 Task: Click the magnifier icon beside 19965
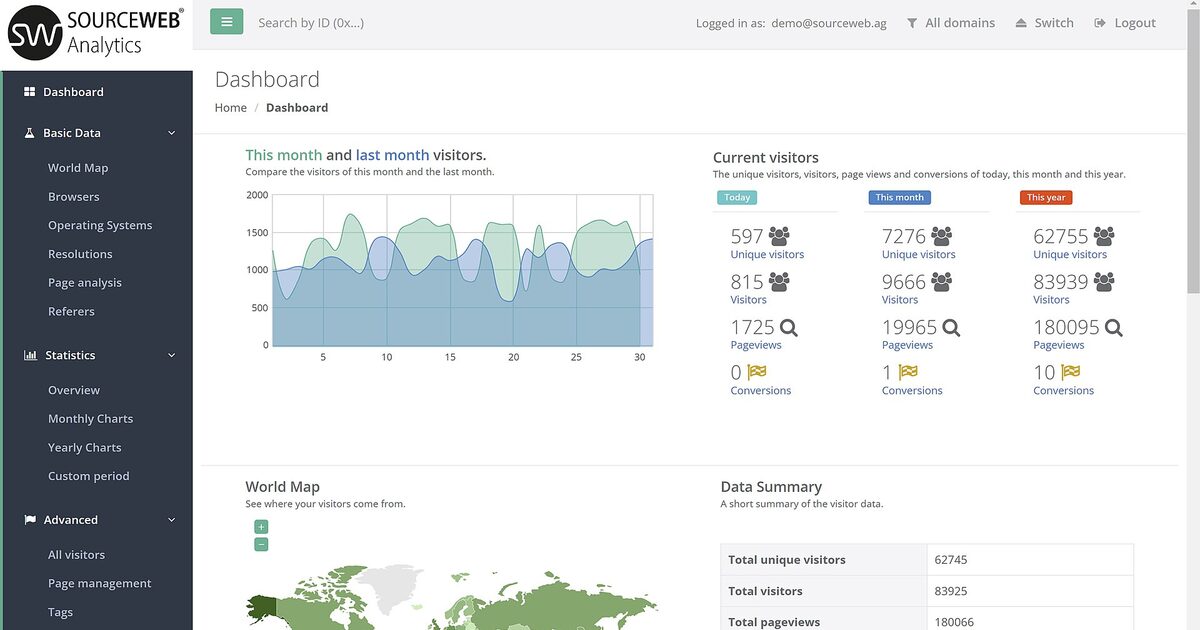click(951, 327)
